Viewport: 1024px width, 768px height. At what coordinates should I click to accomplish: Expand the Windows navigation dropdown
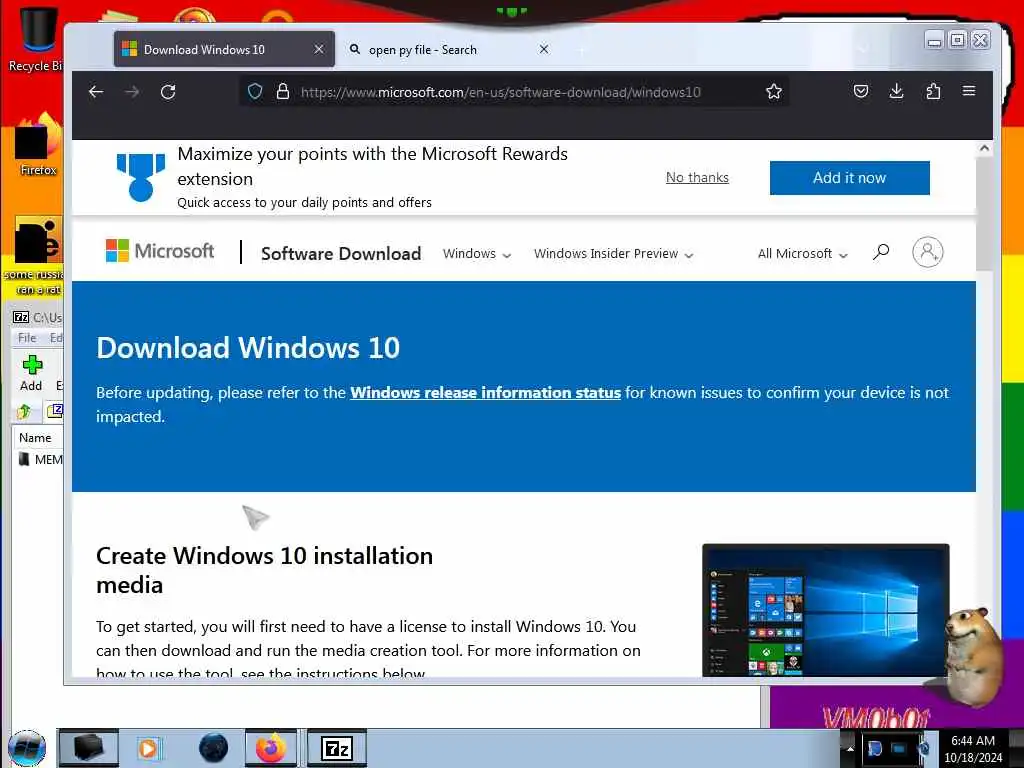(x=477, y=253)
